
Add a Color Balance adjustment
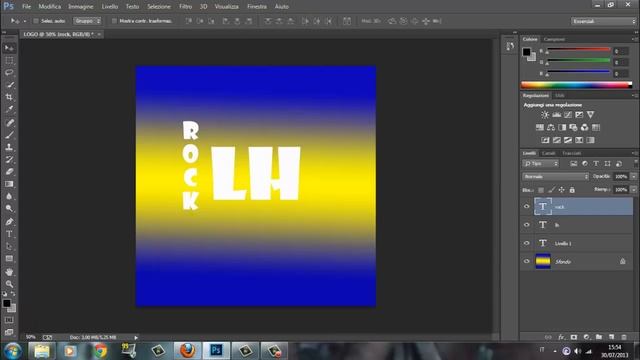pyautogui.click(x=551, y=127)
